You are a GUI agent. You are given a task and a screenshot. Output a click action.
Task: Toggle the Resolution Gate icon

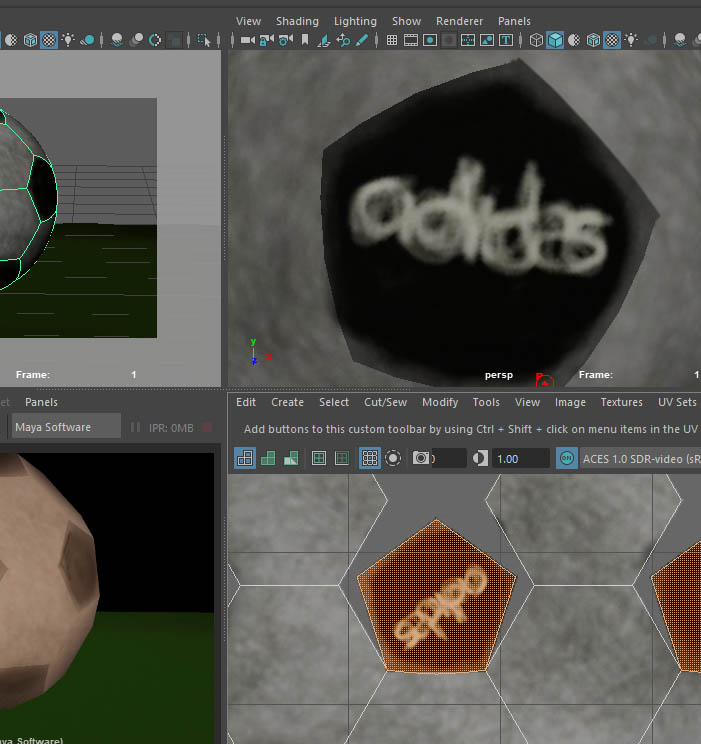[430, 40]
